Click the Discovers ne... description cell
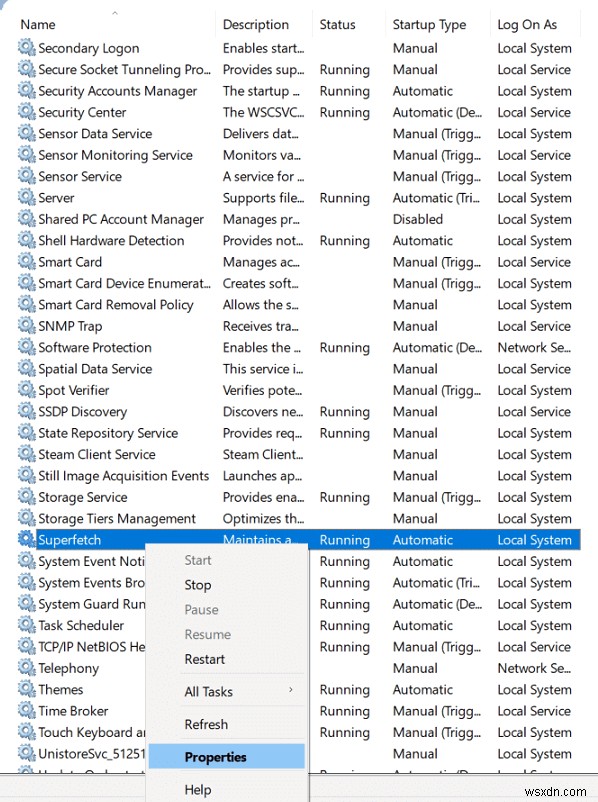 [x=263, y=411]
